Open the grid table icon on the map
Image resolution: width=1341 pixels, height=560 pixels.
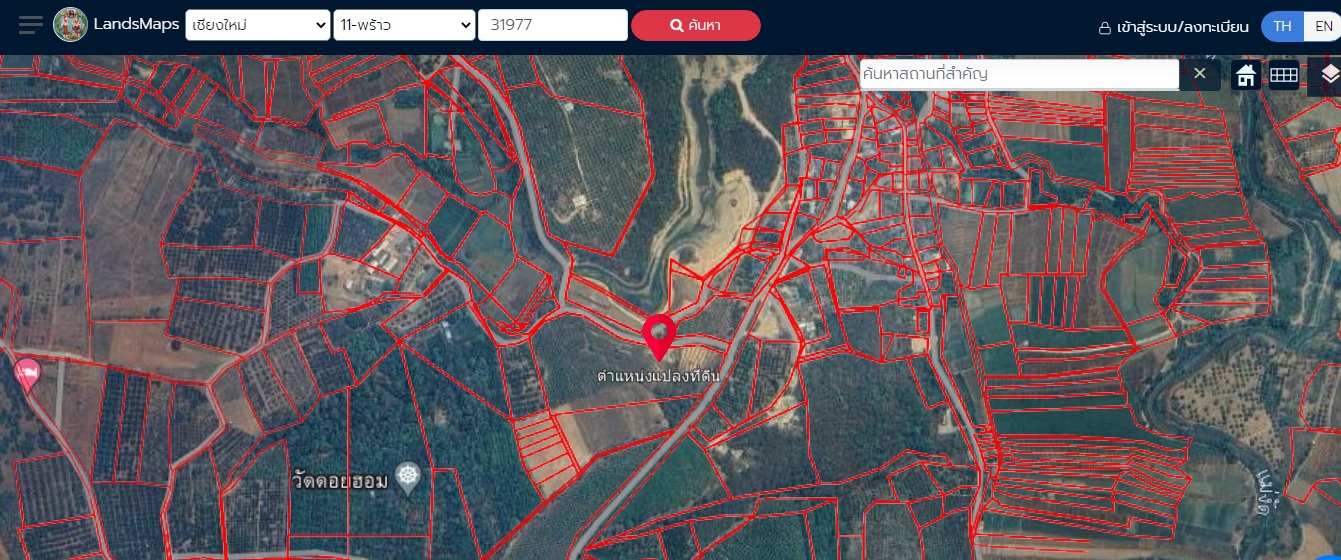coord(1284,75)
